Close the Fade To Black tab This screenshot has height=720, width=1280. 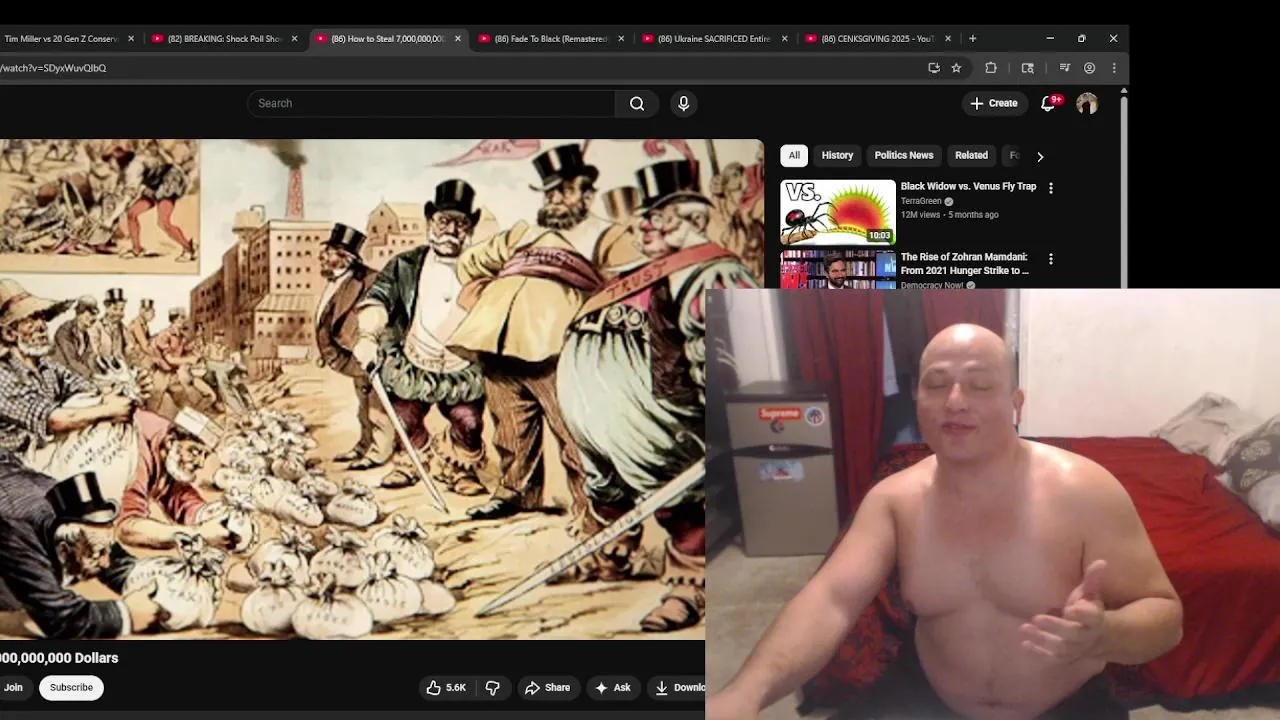pos(621,39)
